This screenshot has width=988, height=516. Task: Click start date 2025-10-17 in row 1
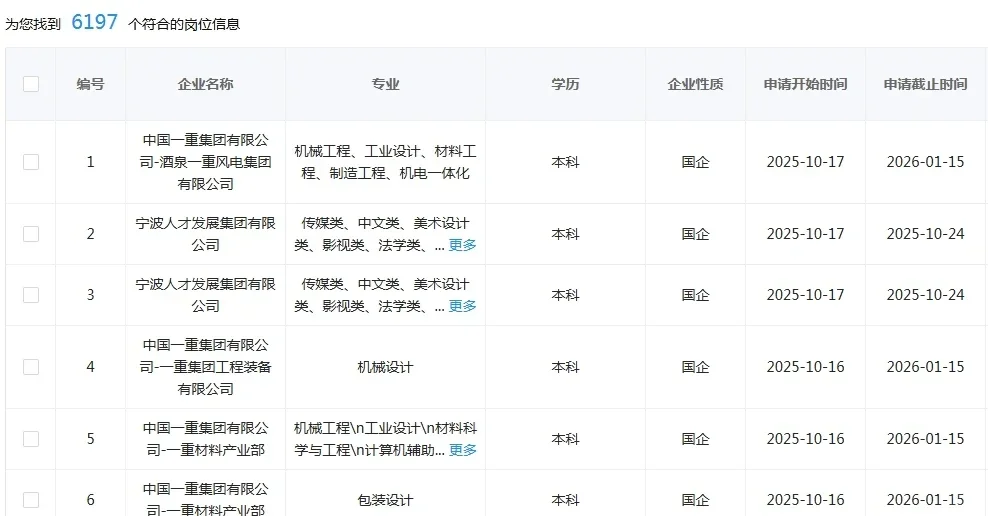click(x=805, y=162)
